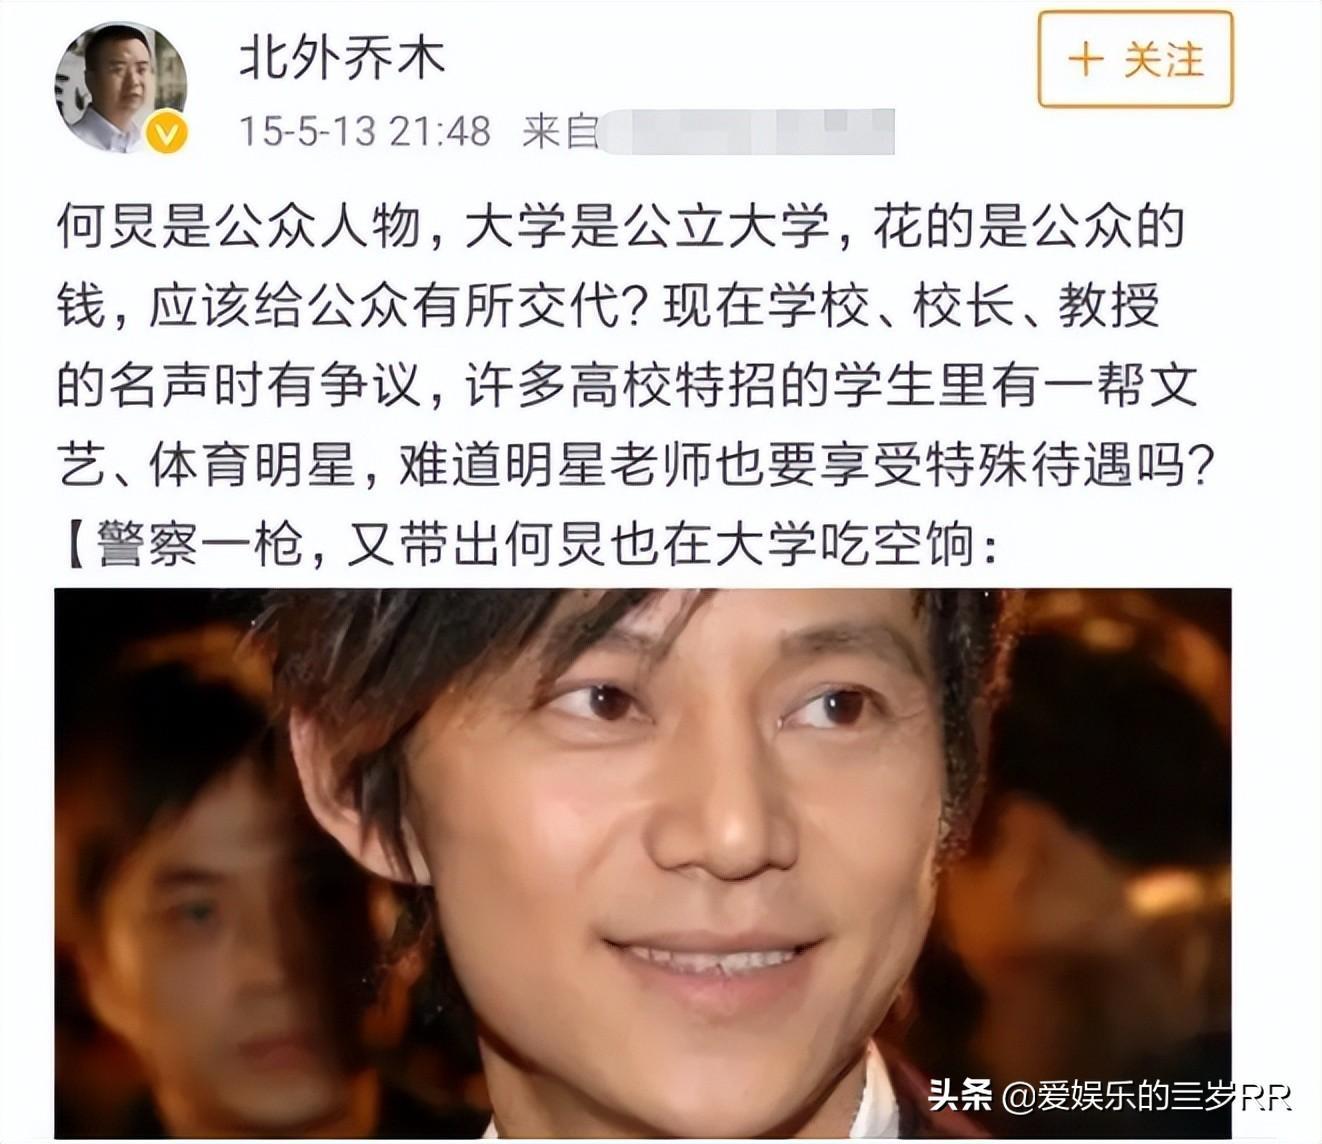Click the 头条 watermark logo
This screenshot has width=1322, height=1144.
(x=960, y=1096)
